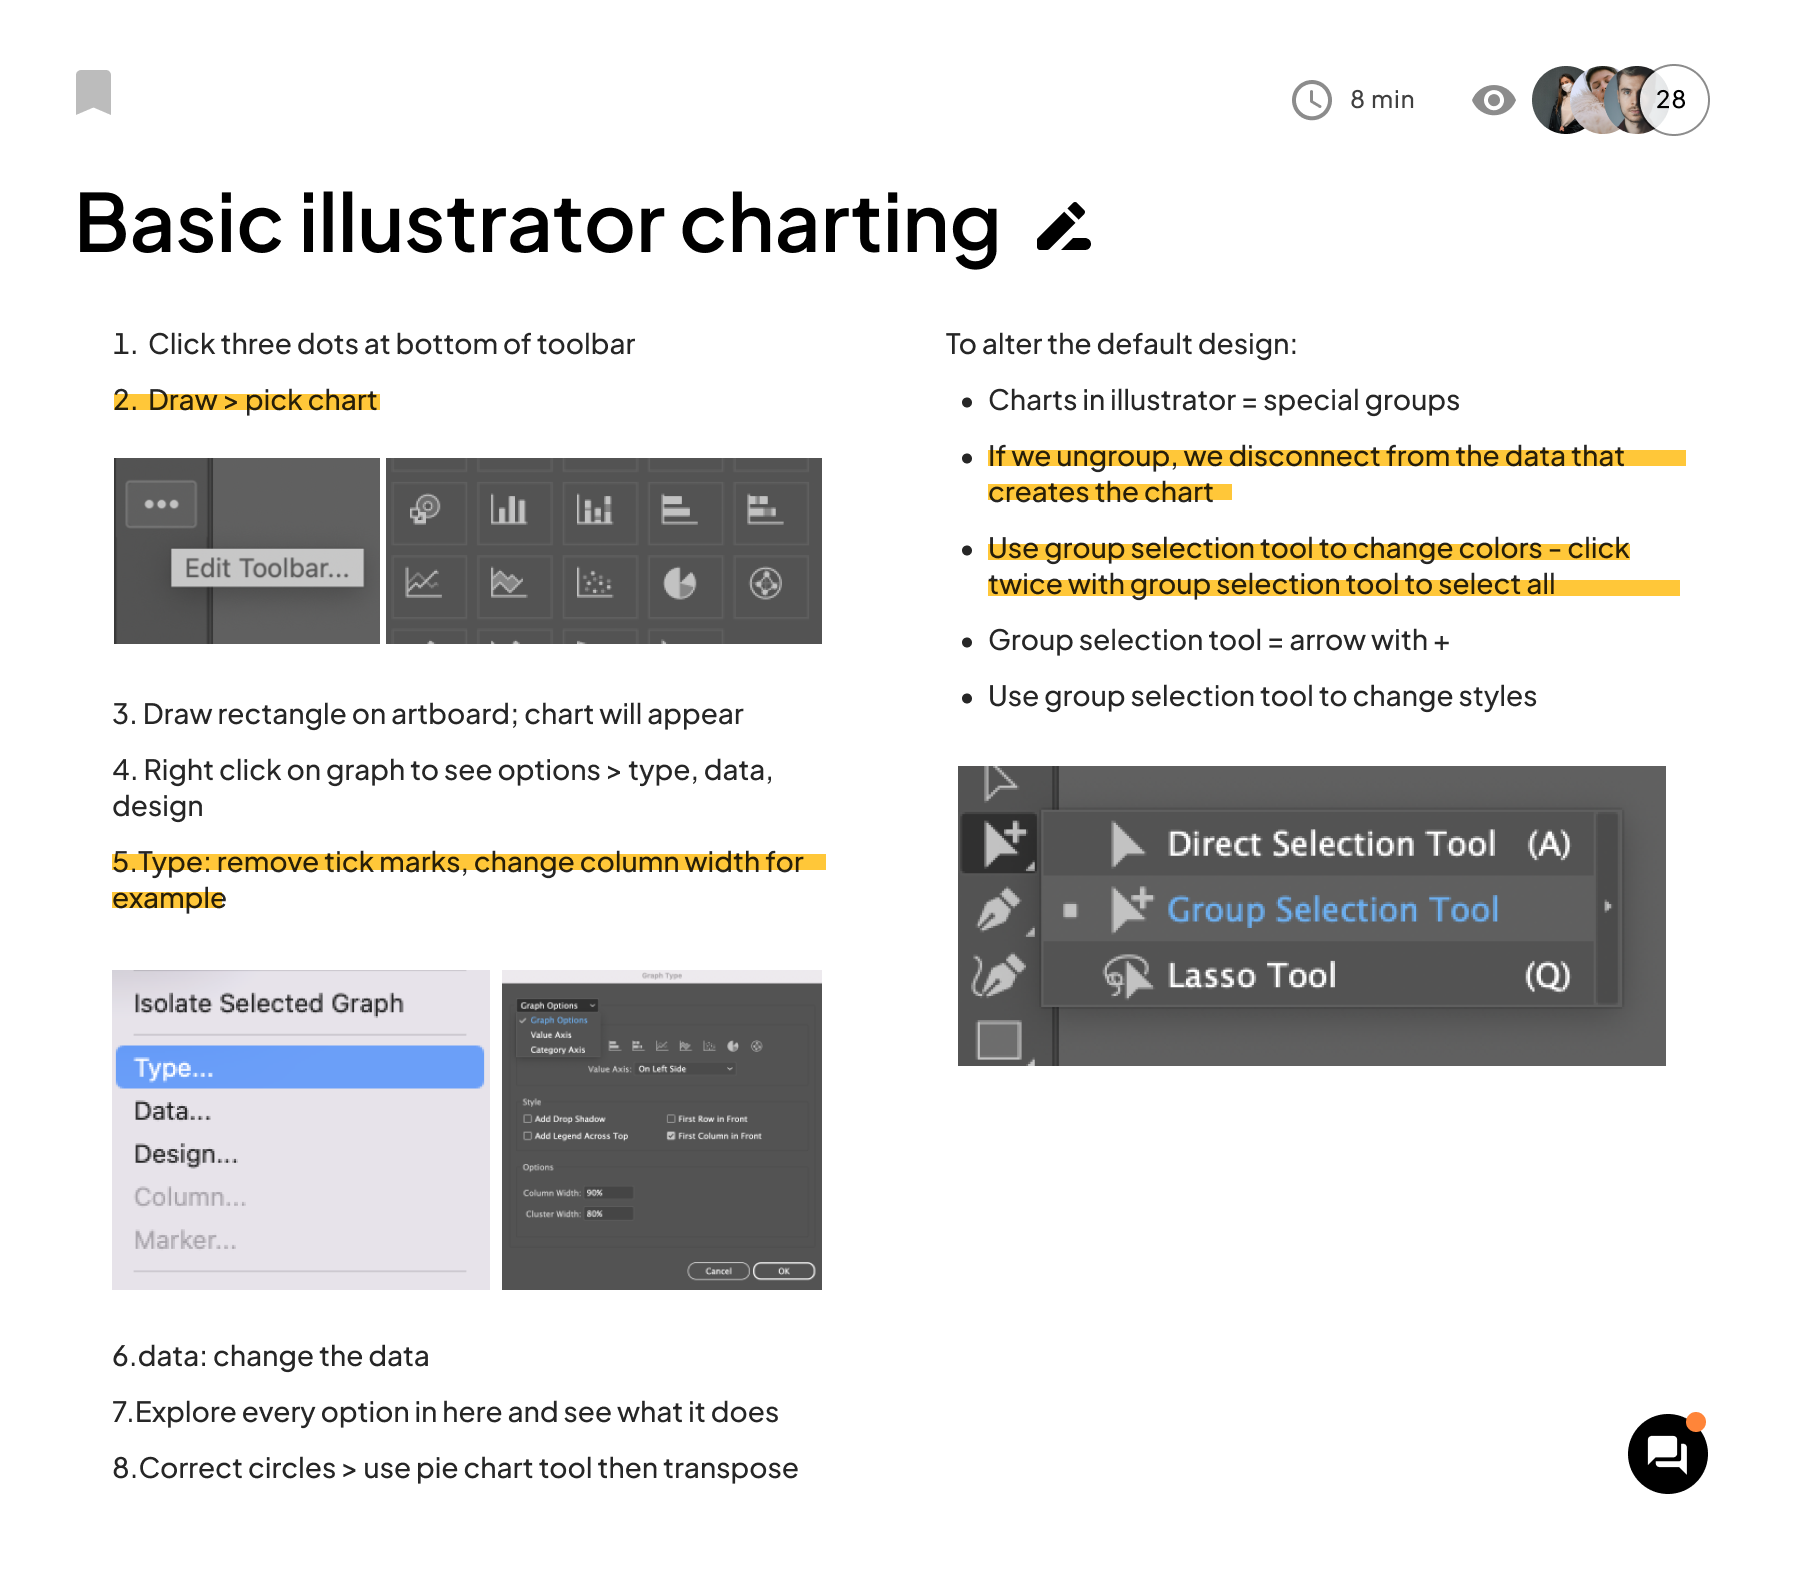Enable Add Legend Across Top checkbox
1796x1588 pixels.
point(528,1136)
